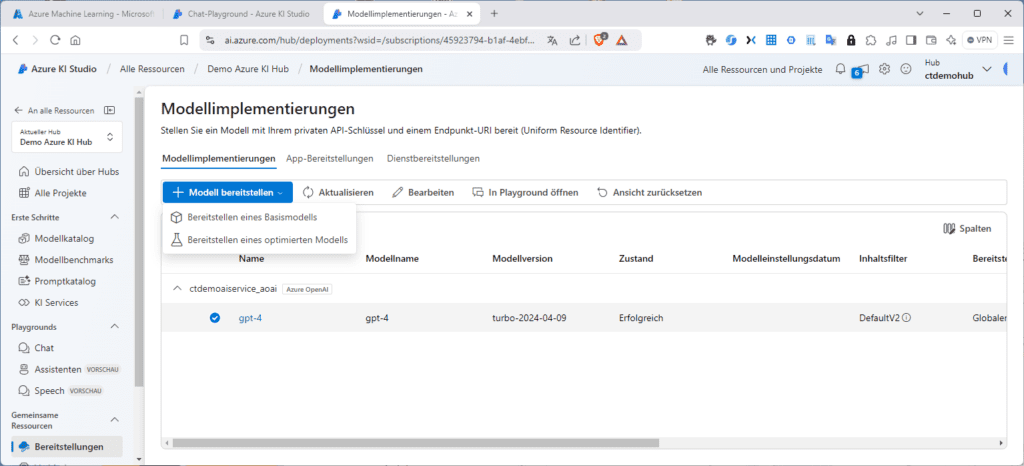The width and height of the screenshot is (1024, 466).
Task: Uncheck the gpt-4 row checkbox
Action: (215, 318)
